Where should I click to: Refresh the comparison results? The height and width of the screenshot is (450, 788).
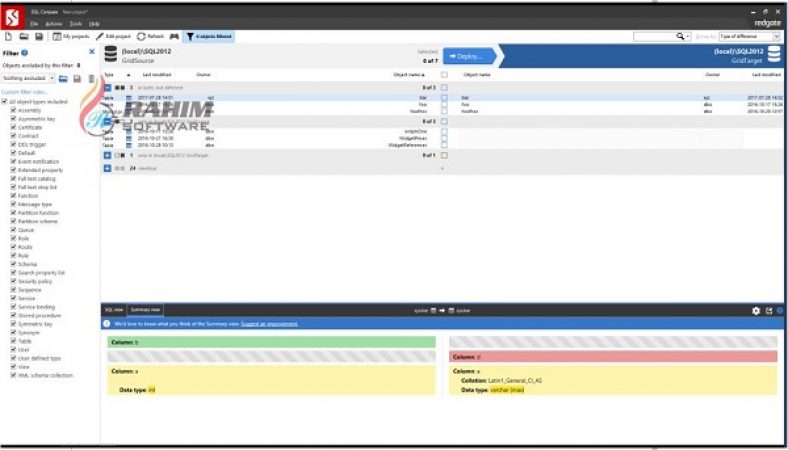151,37
